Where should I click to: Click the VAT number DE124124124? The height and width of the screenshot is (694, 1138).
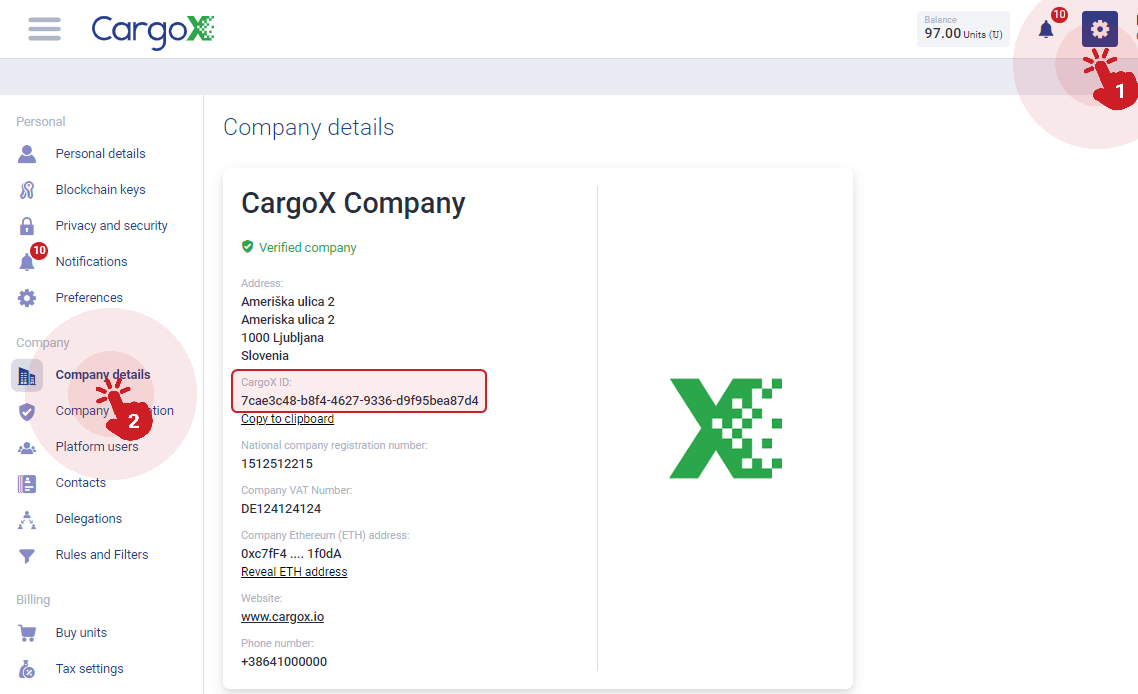(x=281, y=509)
